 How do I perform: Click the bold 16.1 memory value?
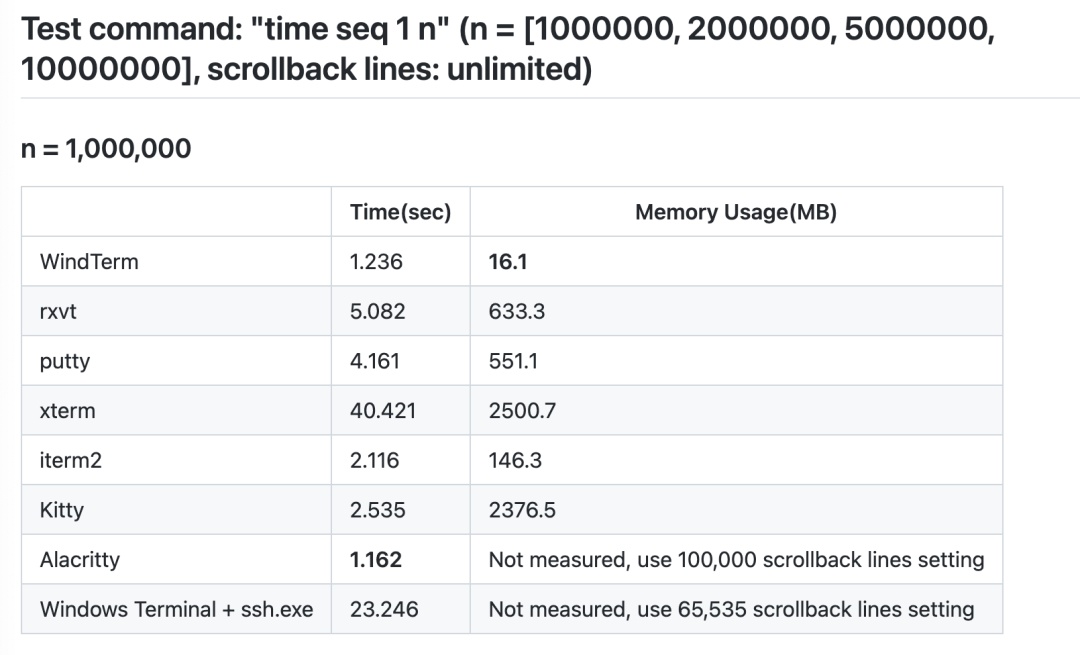coord(508,262)
